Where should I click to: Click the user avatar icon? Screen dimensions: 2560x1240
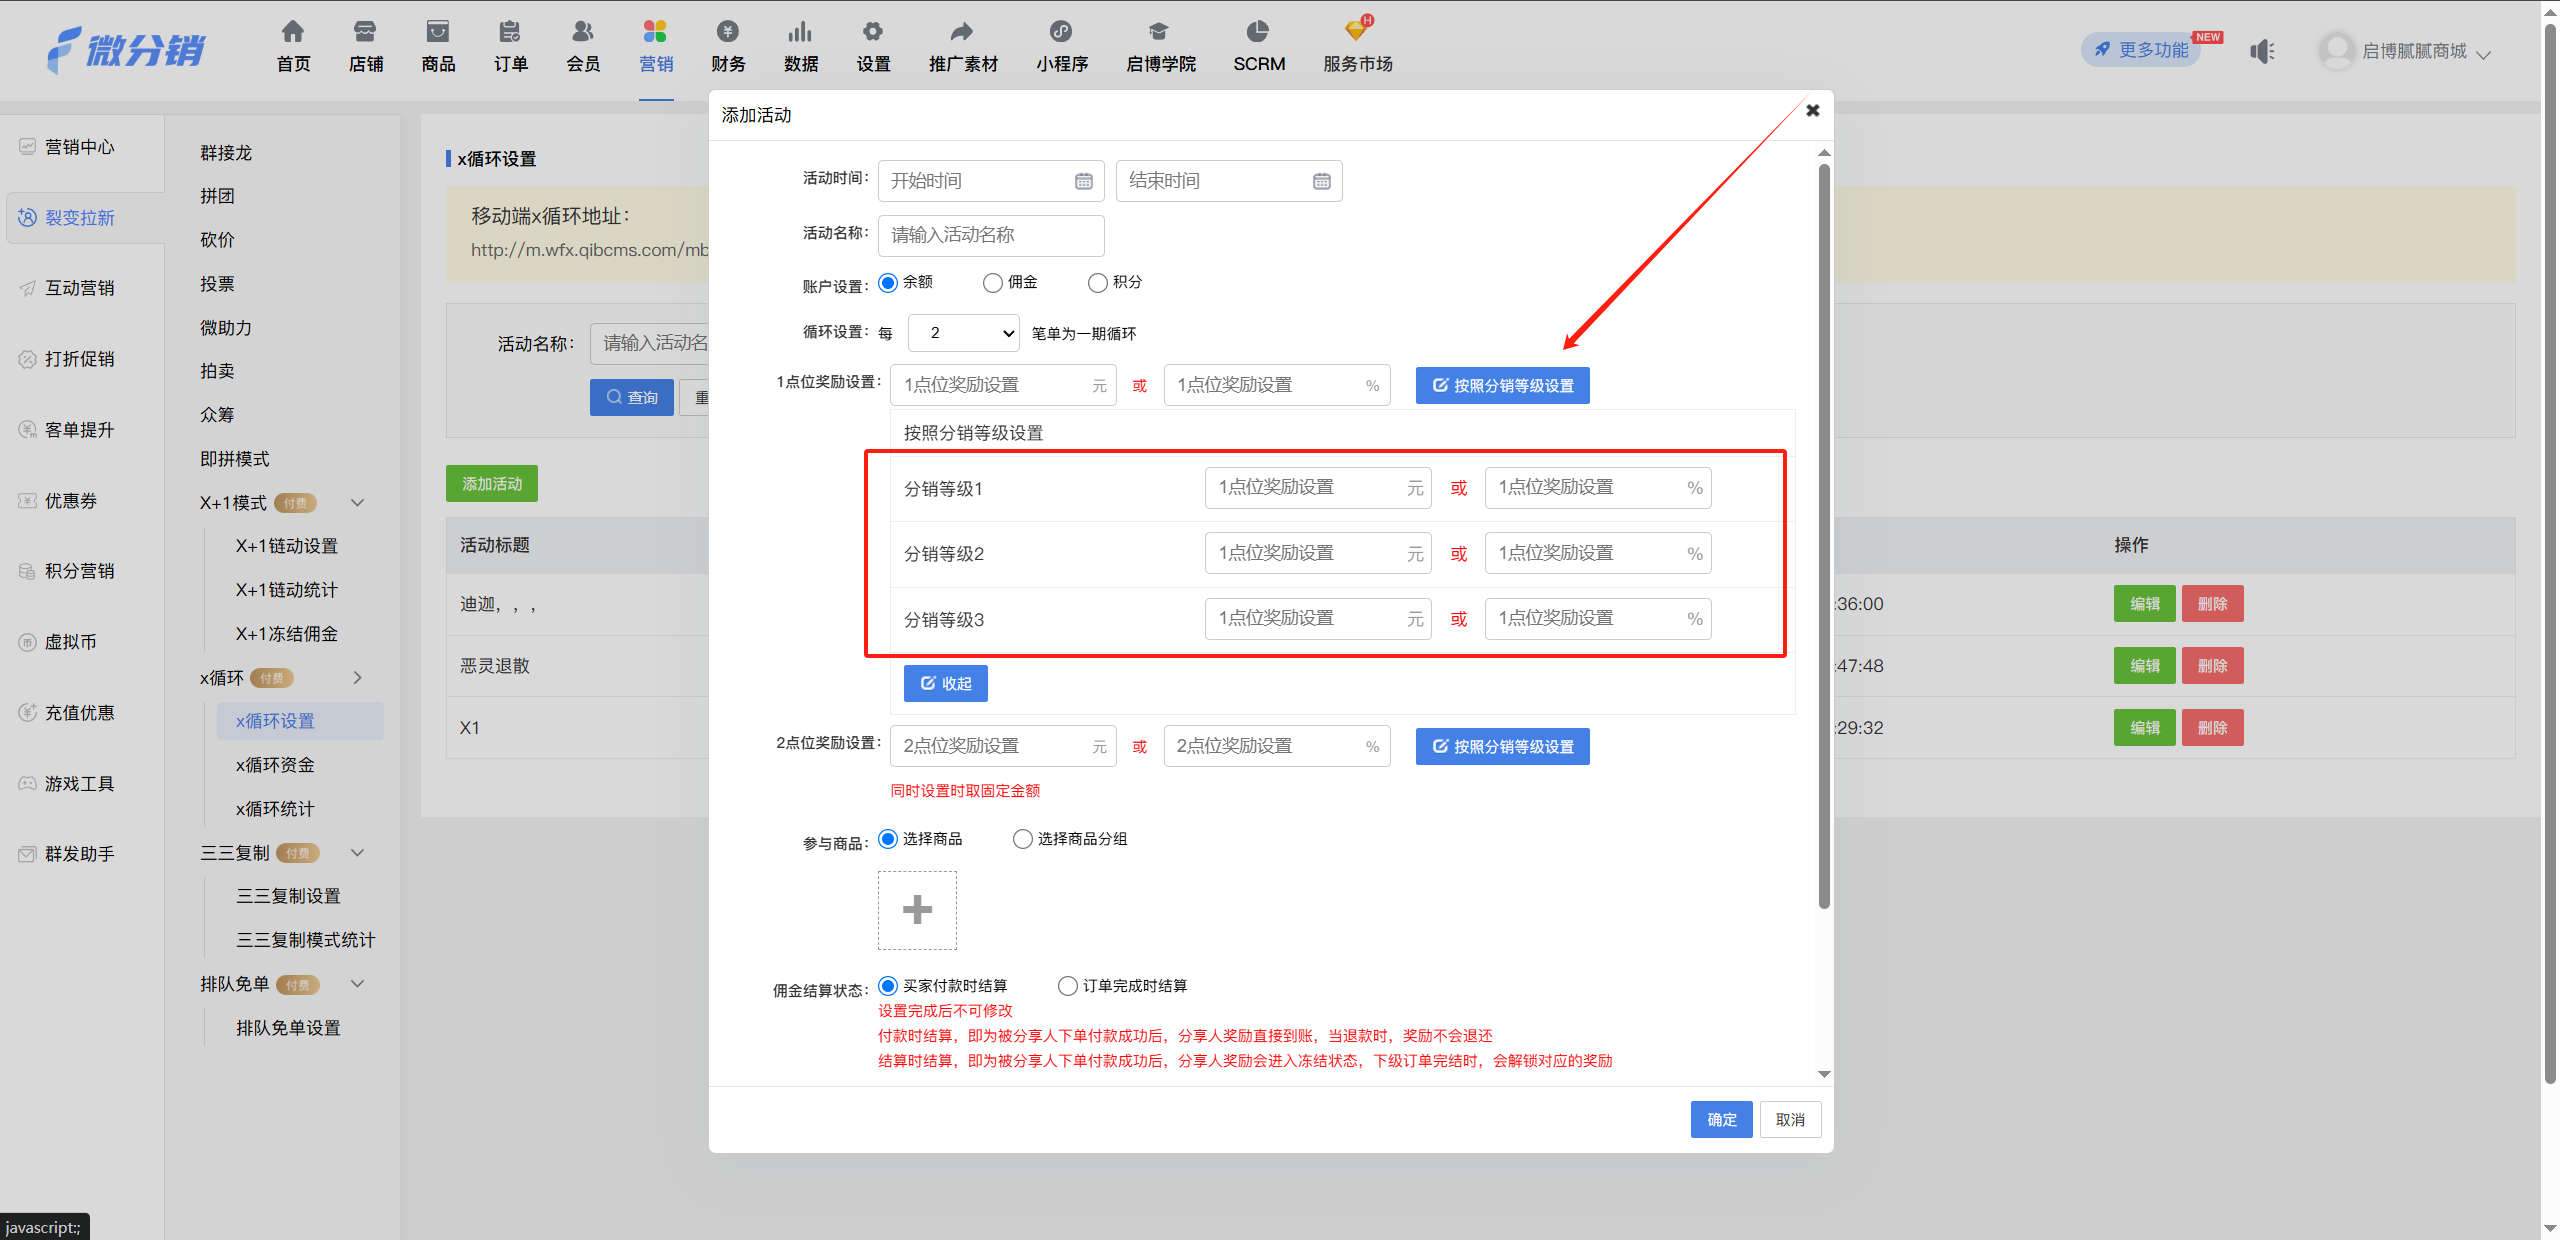pos(2337,50)
